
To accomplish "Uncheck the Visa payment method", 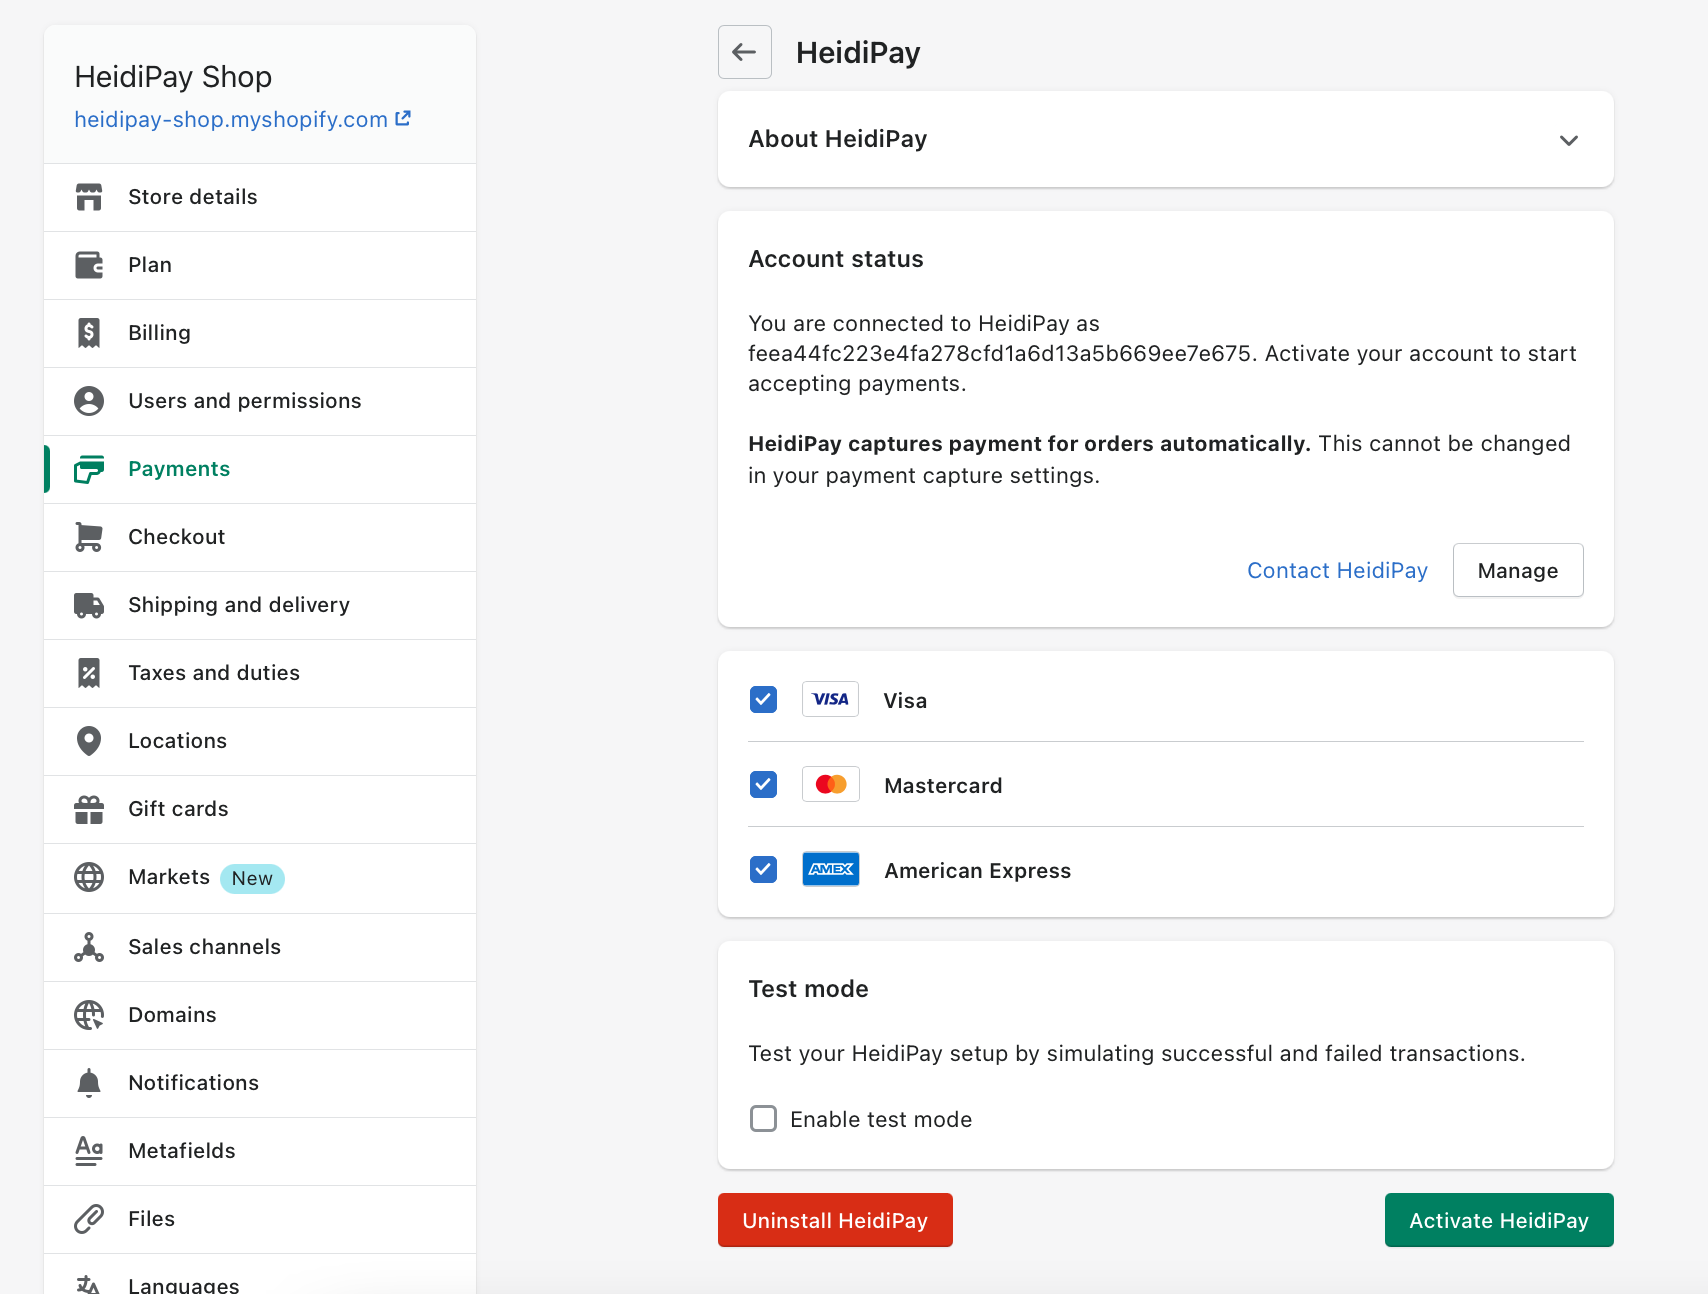I will 763,699.
